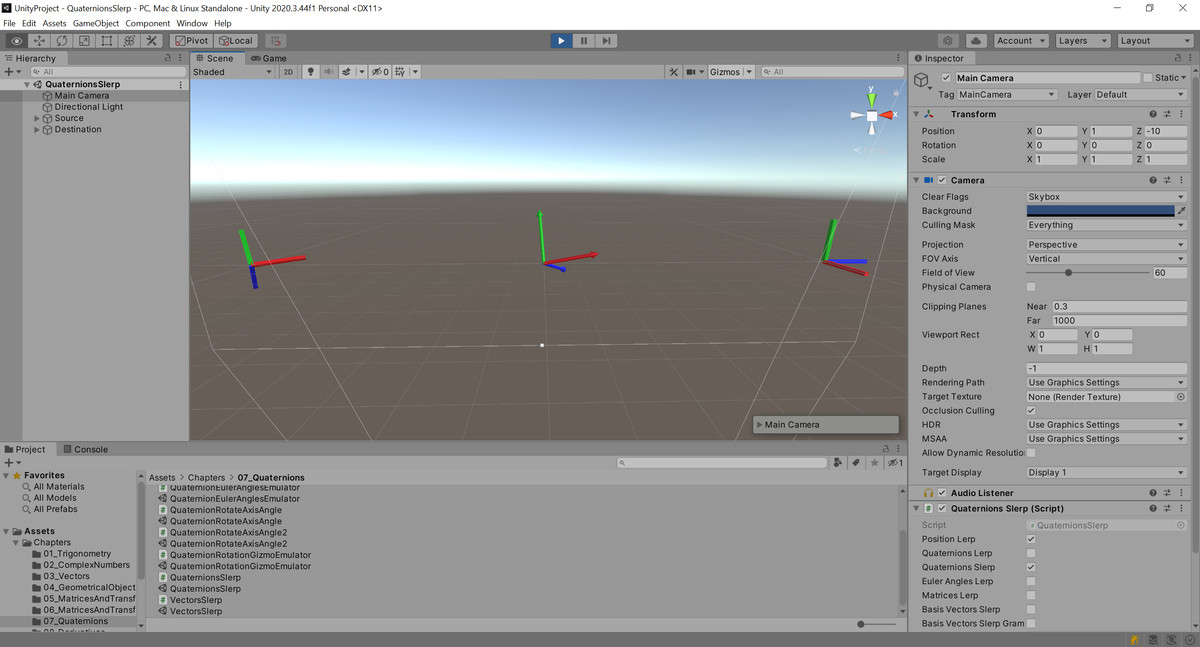Select the Move tool
1200x647 pixels.
click(39, 41)
